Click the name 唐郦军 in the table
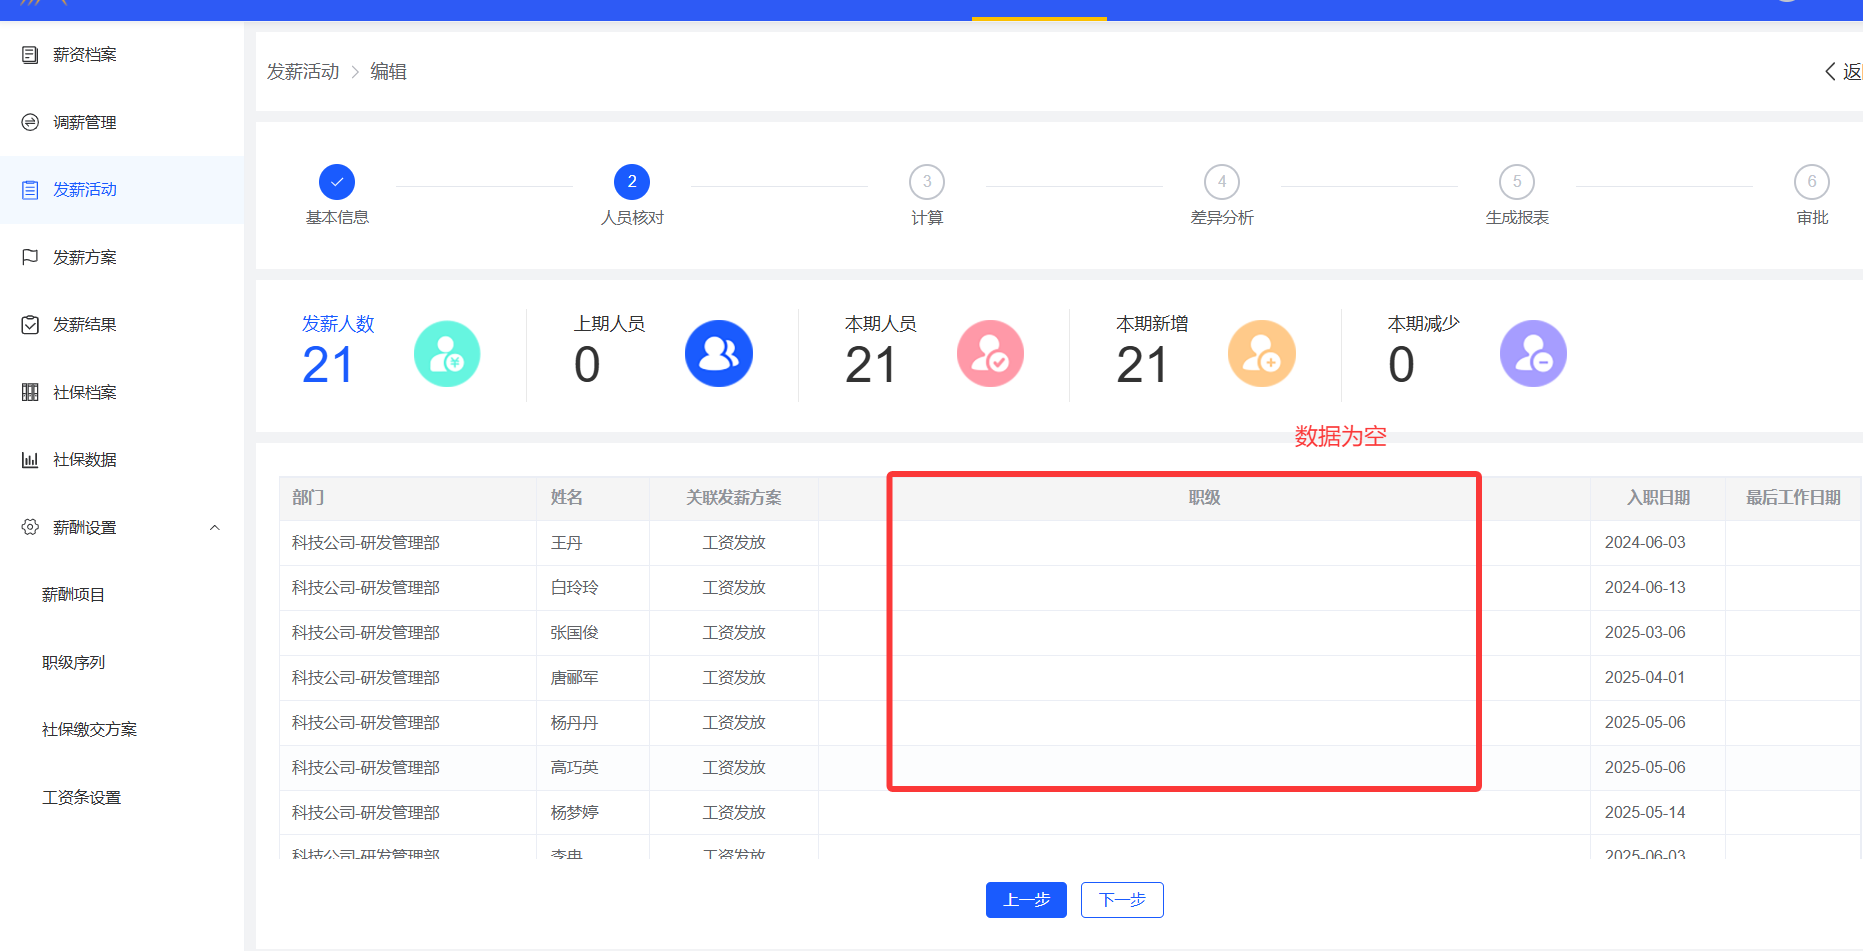The image size is (1863, 951). click(575, 678)
